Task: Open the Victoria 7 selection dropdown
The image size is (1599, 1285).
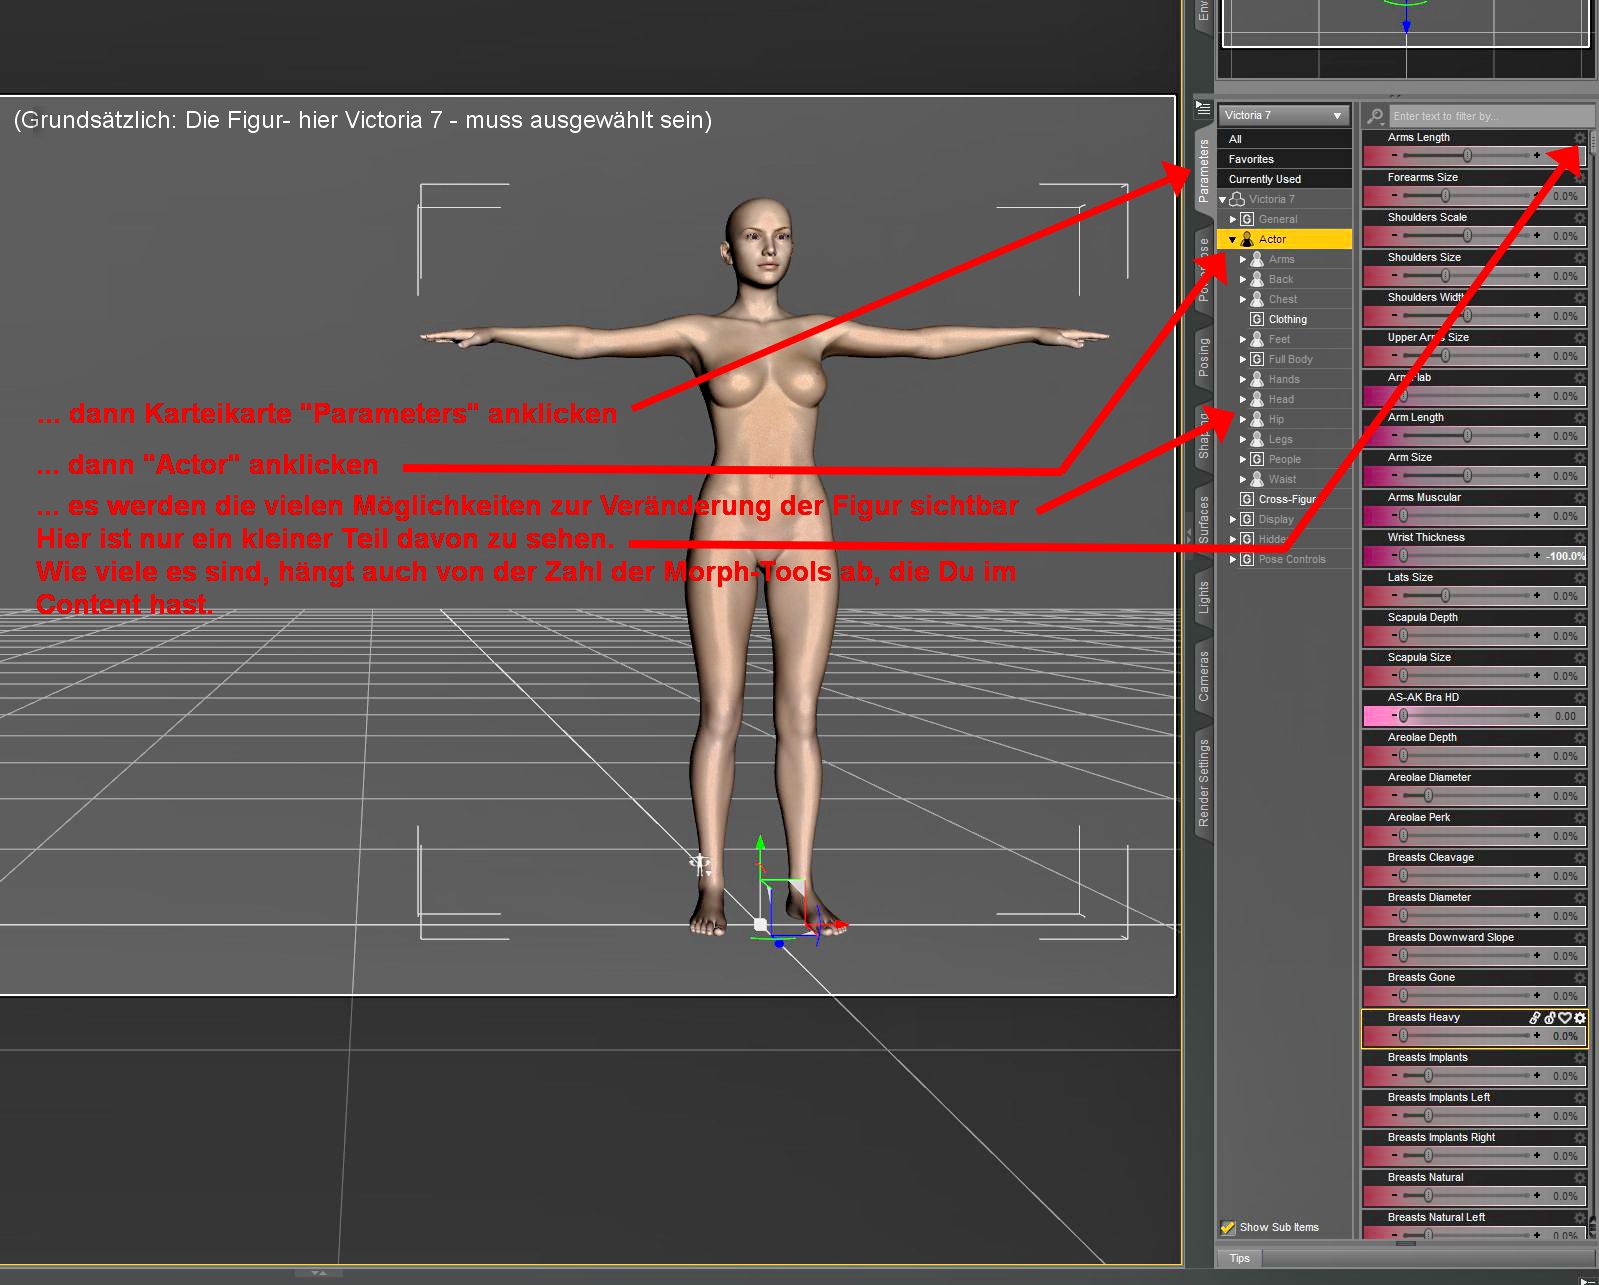Action: tap(1284, 116)
